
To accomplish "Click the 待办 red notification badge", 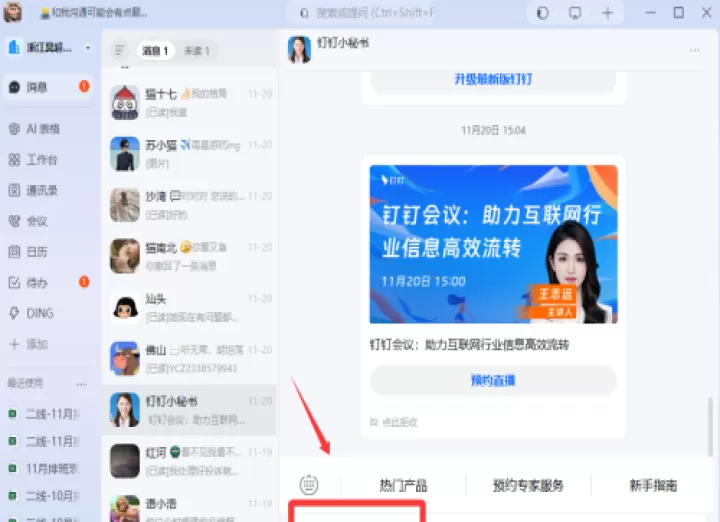I will tap(84, 282).
